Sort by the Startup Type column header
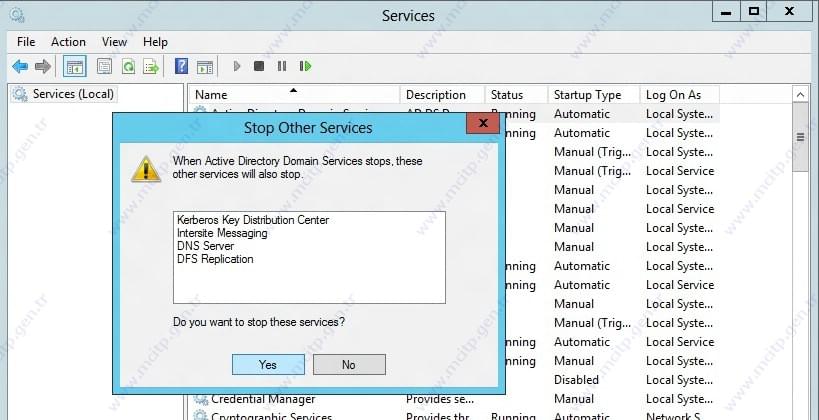 (594, 95)
